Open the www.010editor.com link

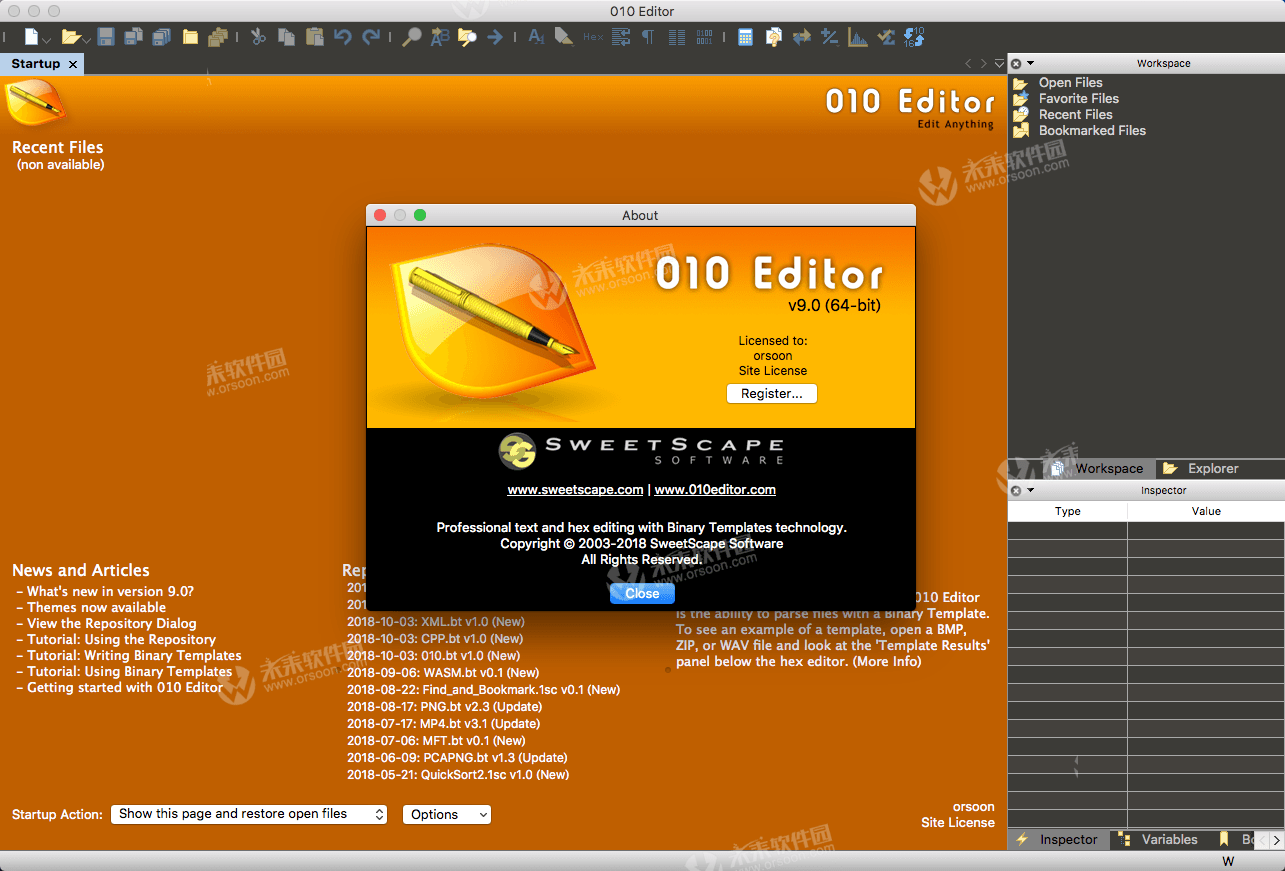[x=715, y=490]
